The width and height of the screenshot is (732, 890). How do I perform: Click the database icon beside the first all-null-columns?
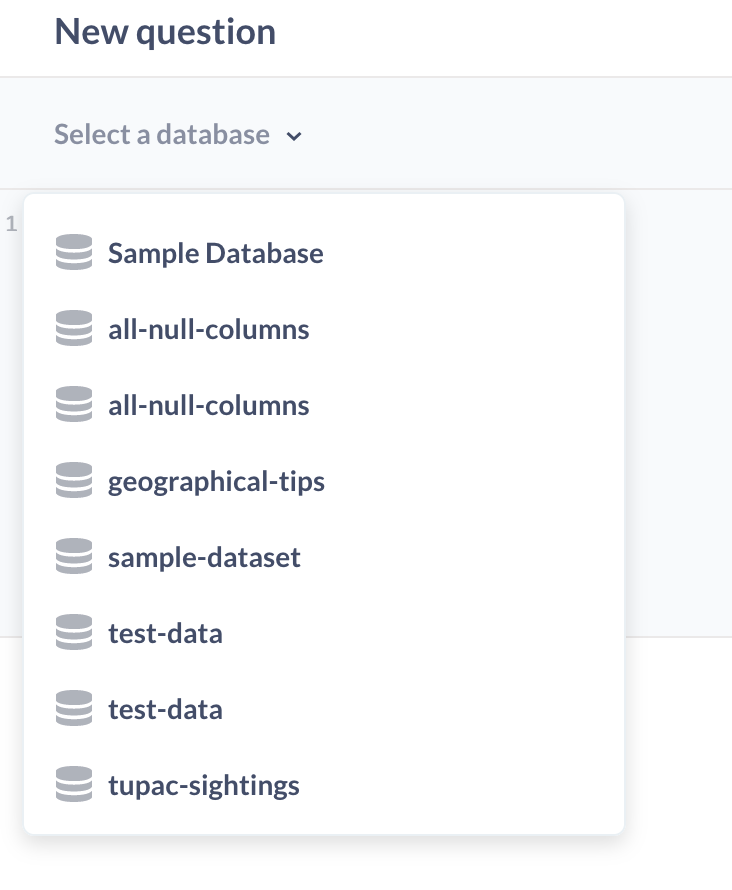(73, 328)
